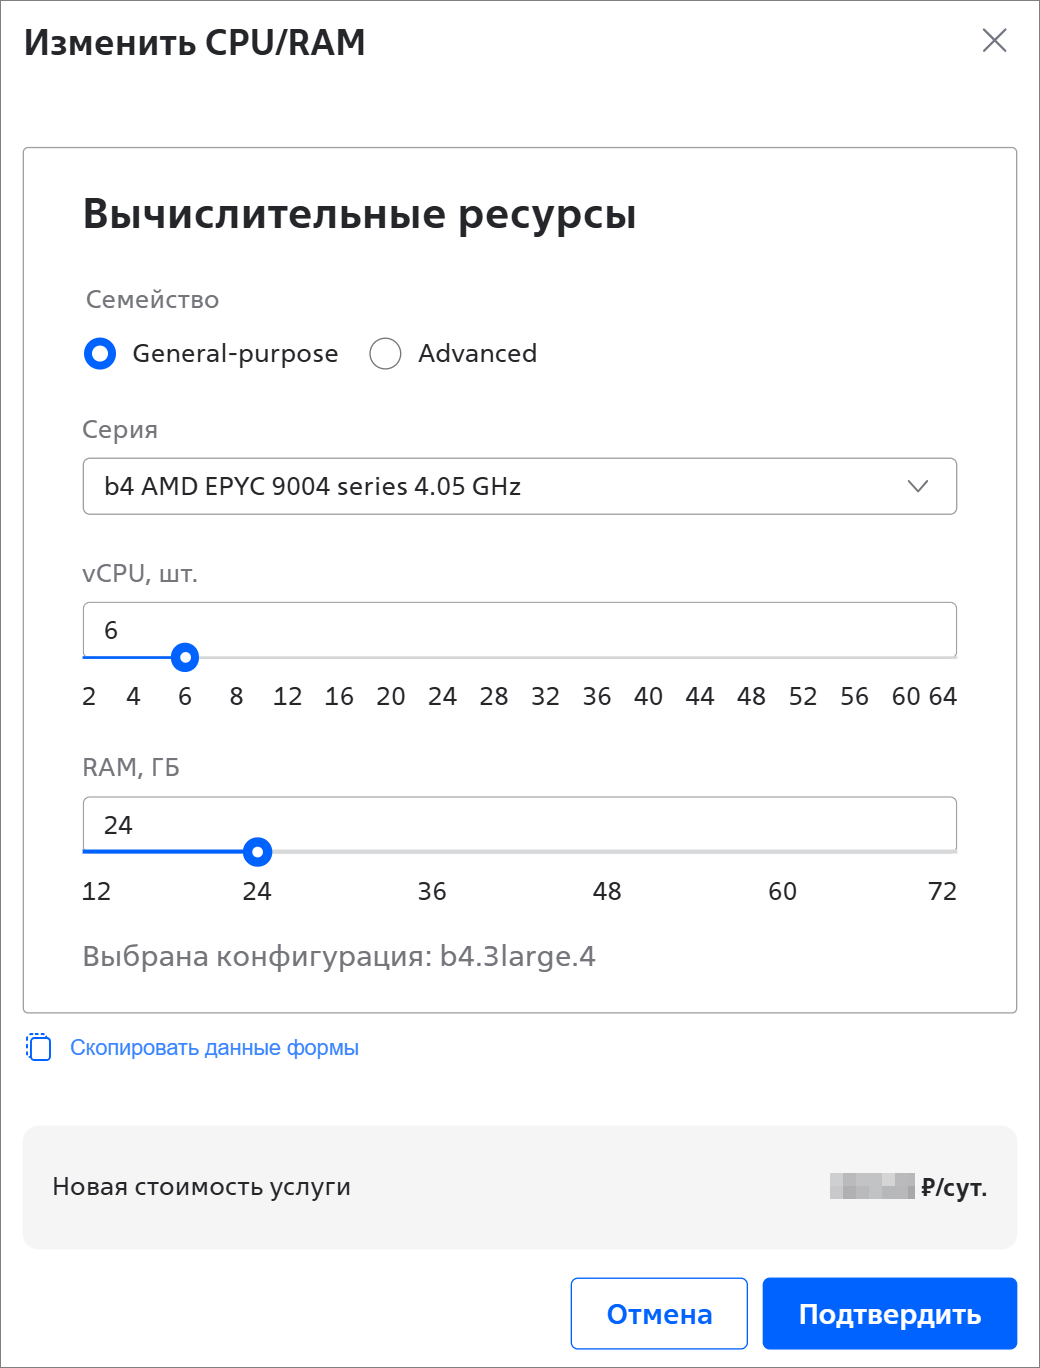Click the copy form data clipboard icon
This screenshot has height=1368, width=1040.
click(x=38, y=1047)
